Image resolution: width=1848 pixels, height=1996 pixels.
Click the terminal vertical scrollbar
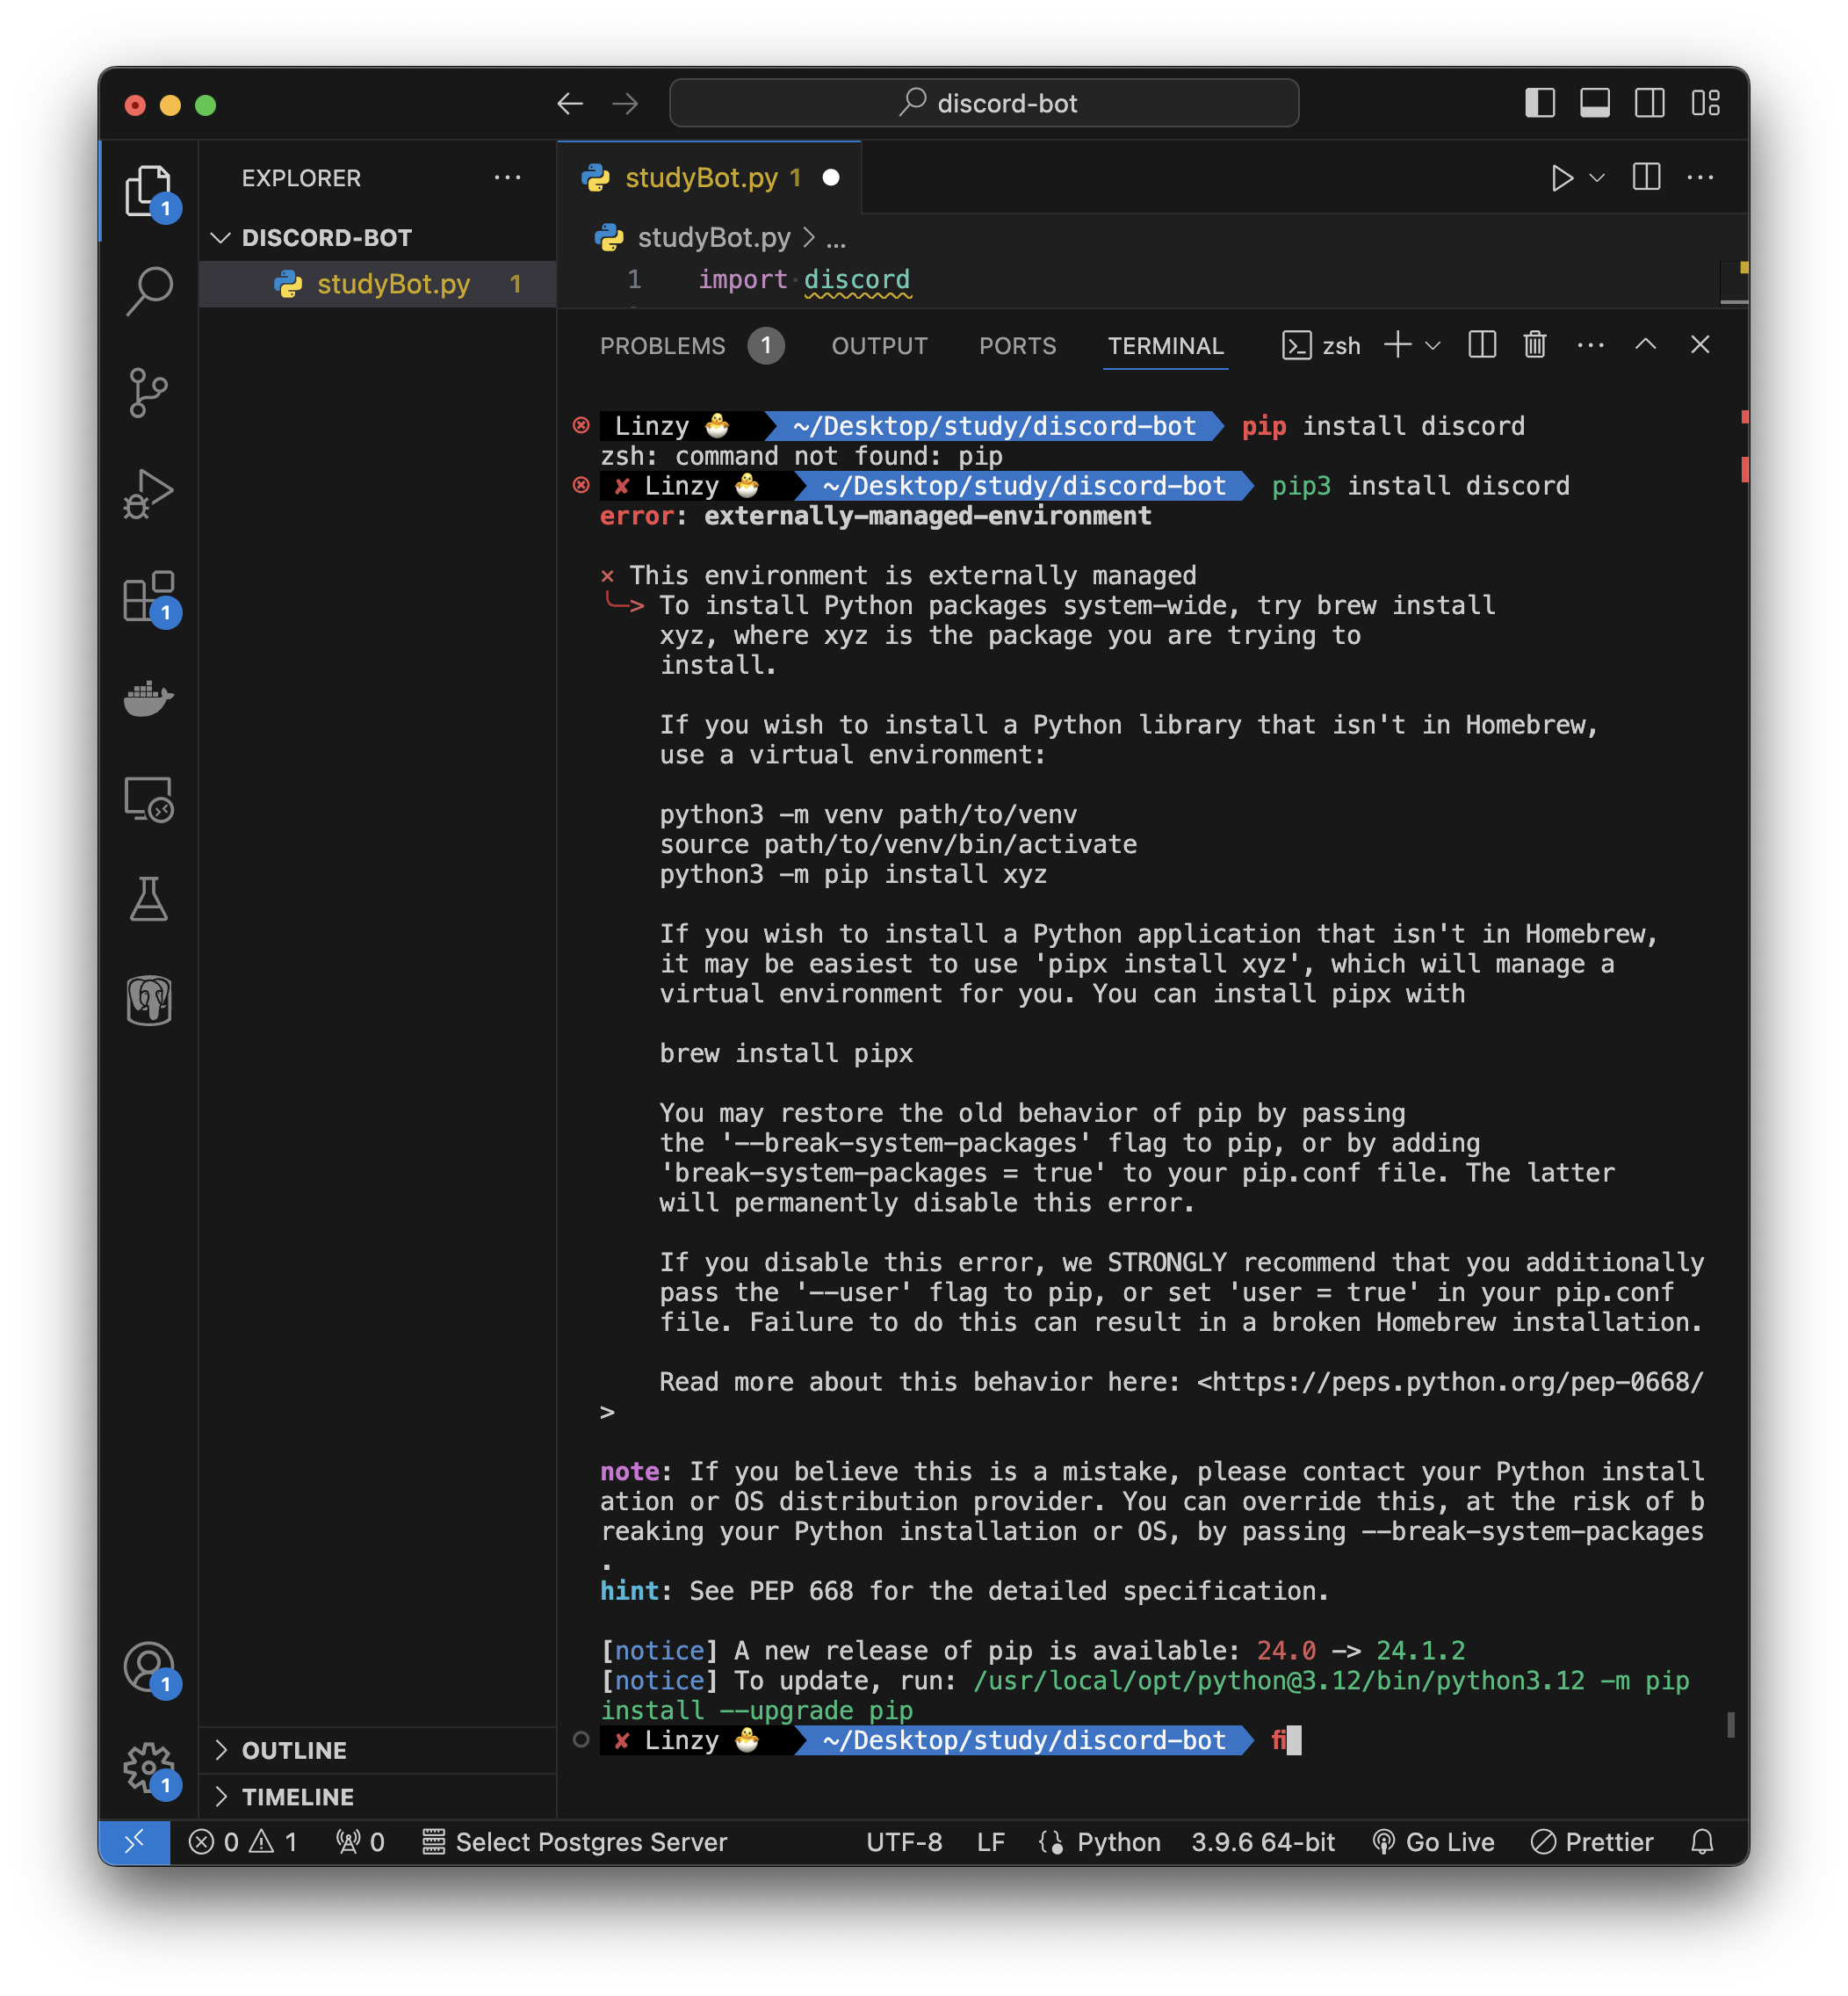[1731, 1724]
